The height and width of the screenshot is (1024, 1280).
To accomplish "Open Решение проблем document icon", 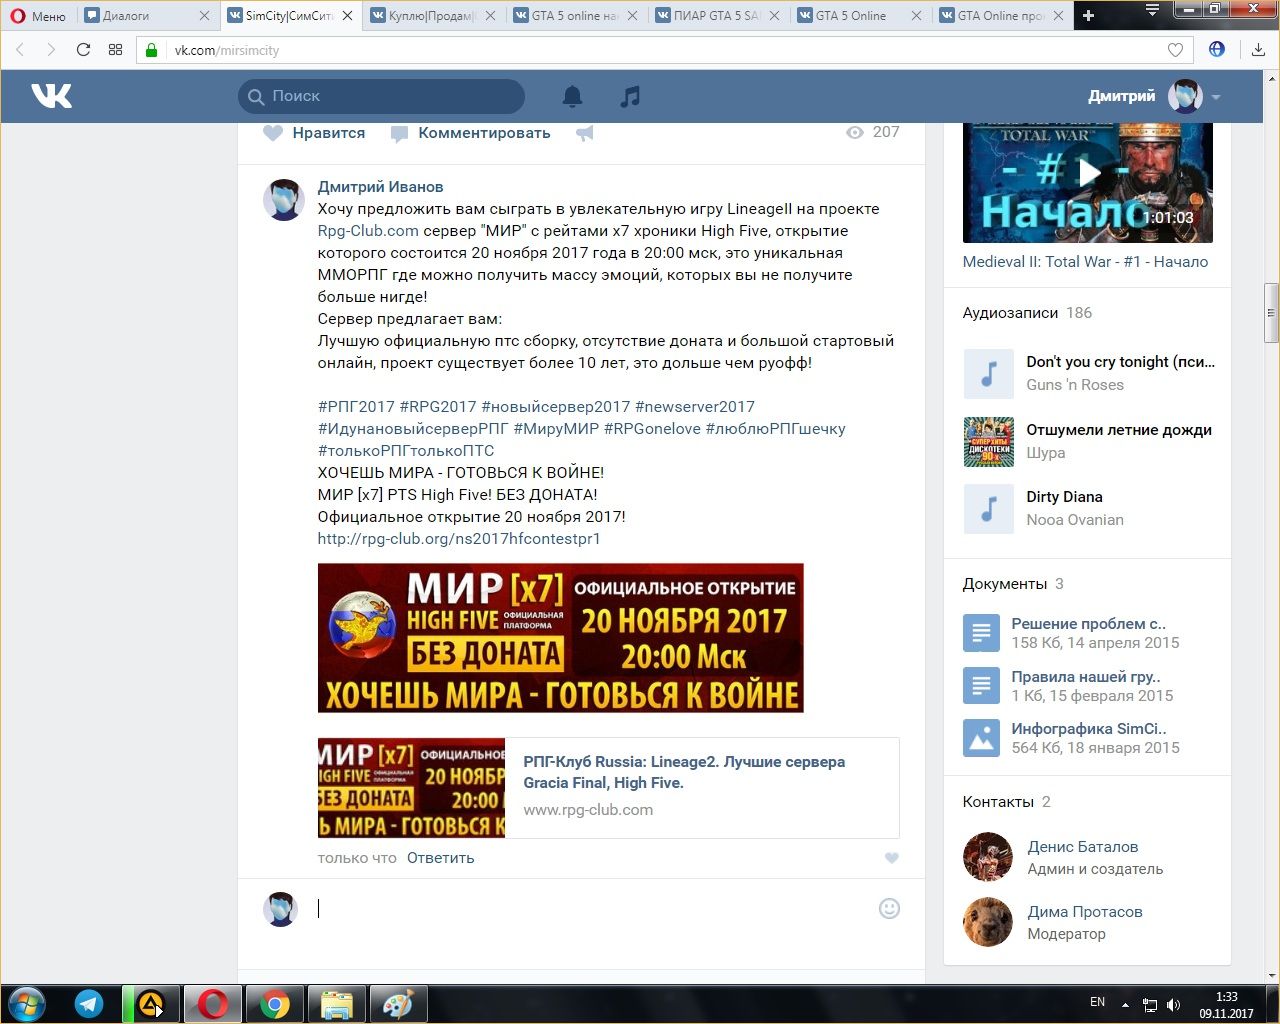I will click(x=981, y=633).
